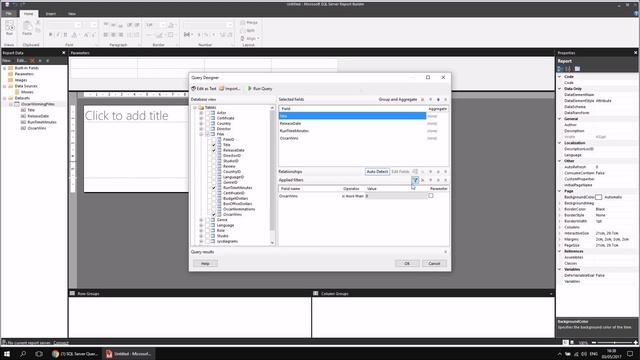Click the red delete field icon in Selected fields
This screenshot has width=640, height=360.
[x=422, y=100]
